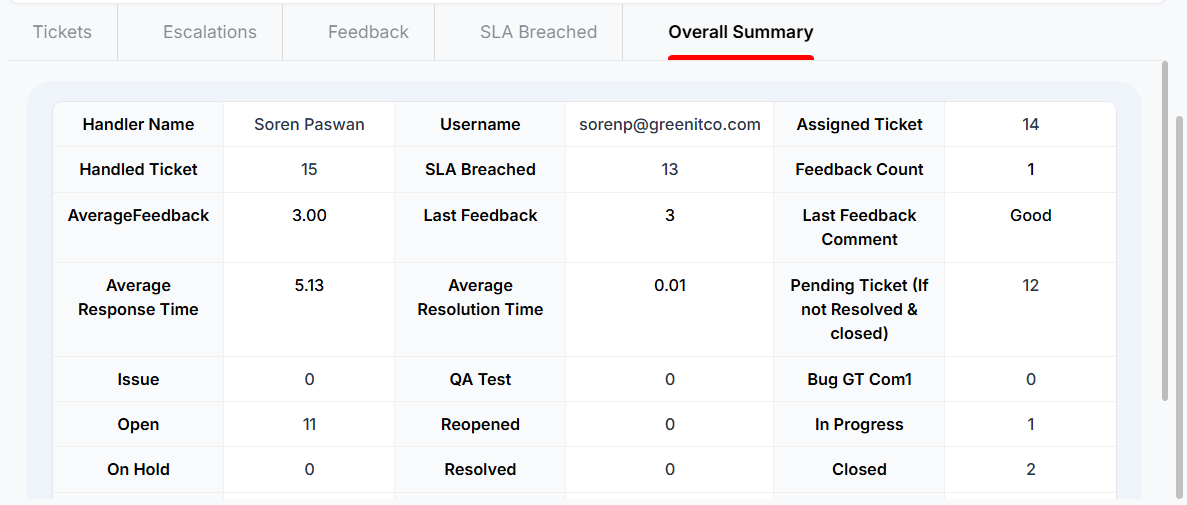Click the Last Feedback Comment label

tap(859, 227)
